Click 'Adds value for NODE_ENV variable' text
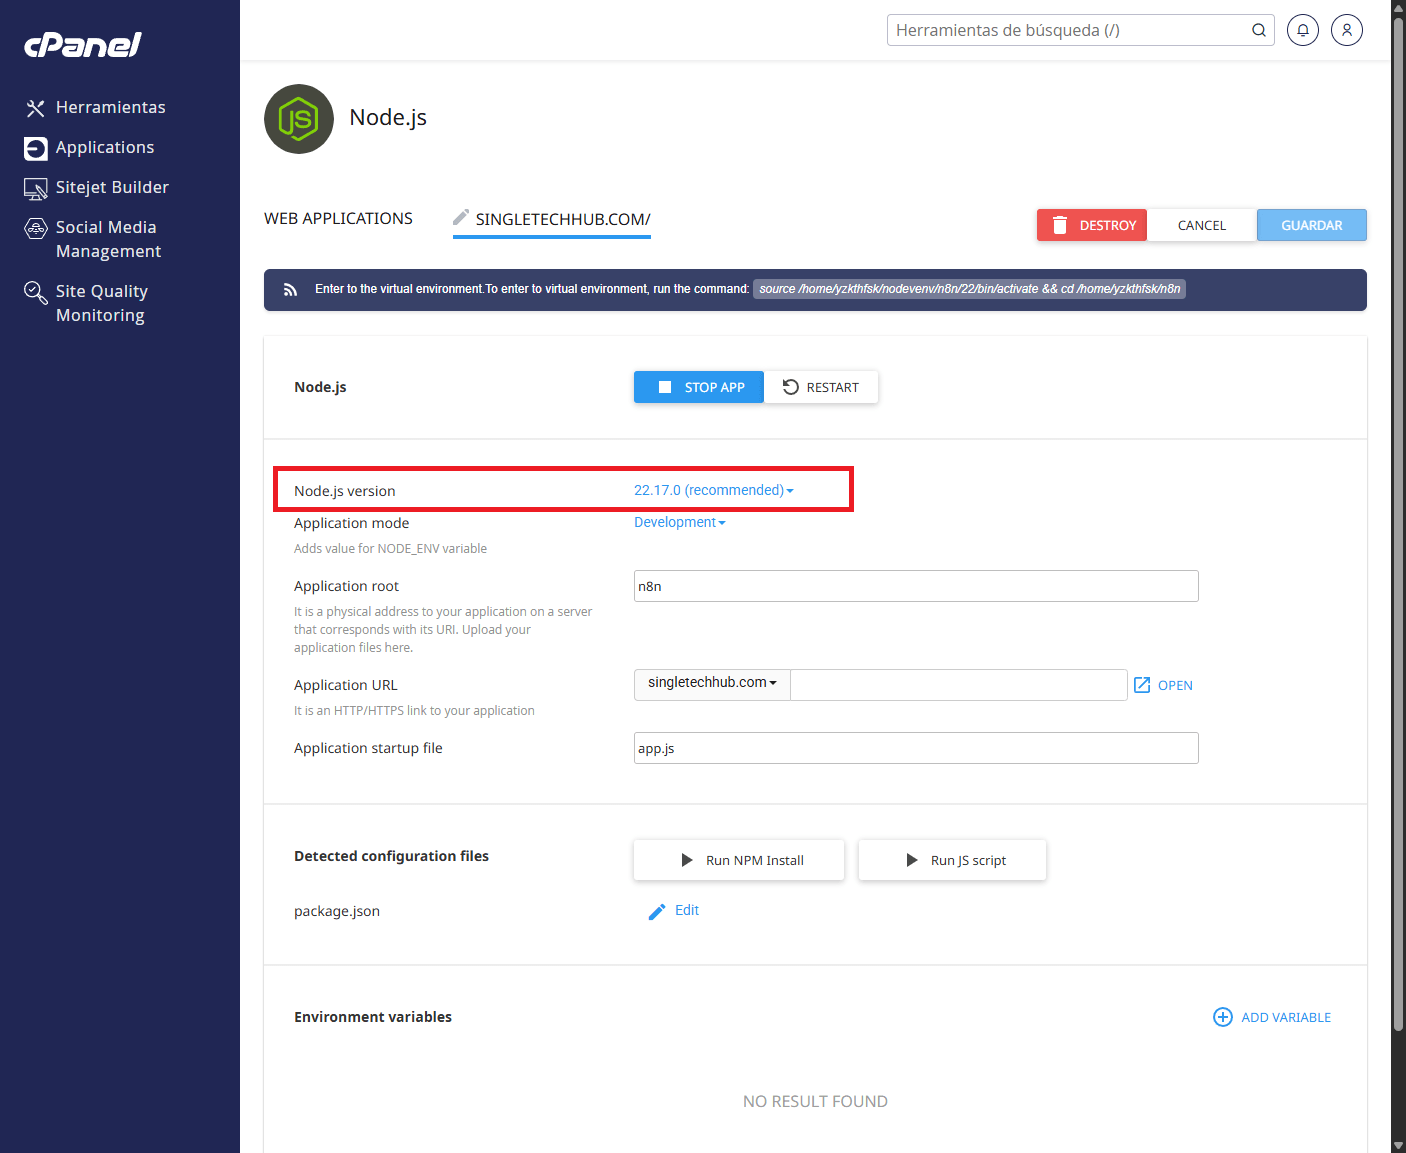Image resolution: width=1406 pixels, height=1153 pixels. click(x=390, y=548)
